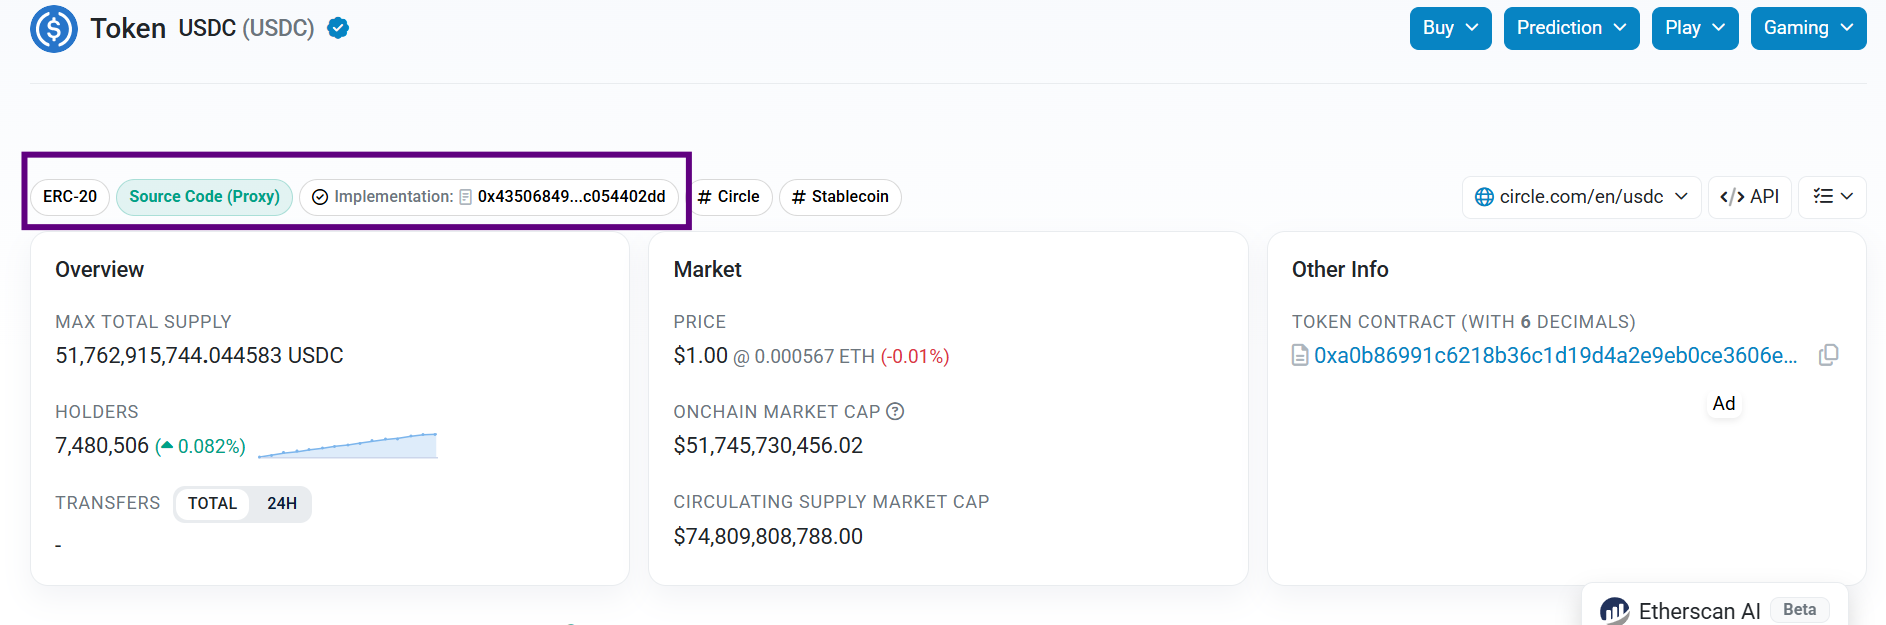Click the contract file icon beside 0xa0b86991

click(x=1300, y=355)
